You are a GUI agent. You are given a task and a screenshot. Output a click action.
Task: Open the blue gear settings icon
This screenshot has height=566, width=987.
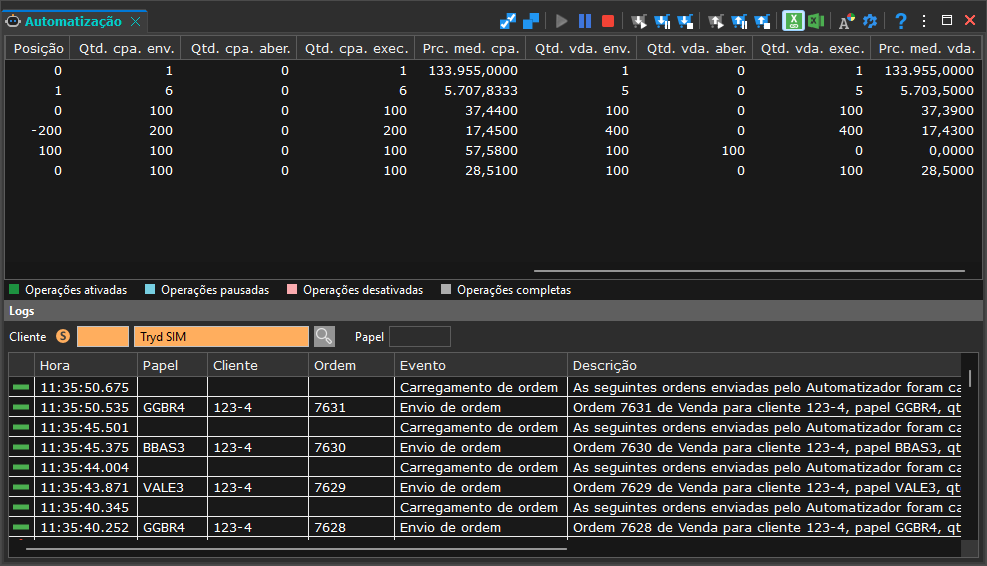[870, 21]
